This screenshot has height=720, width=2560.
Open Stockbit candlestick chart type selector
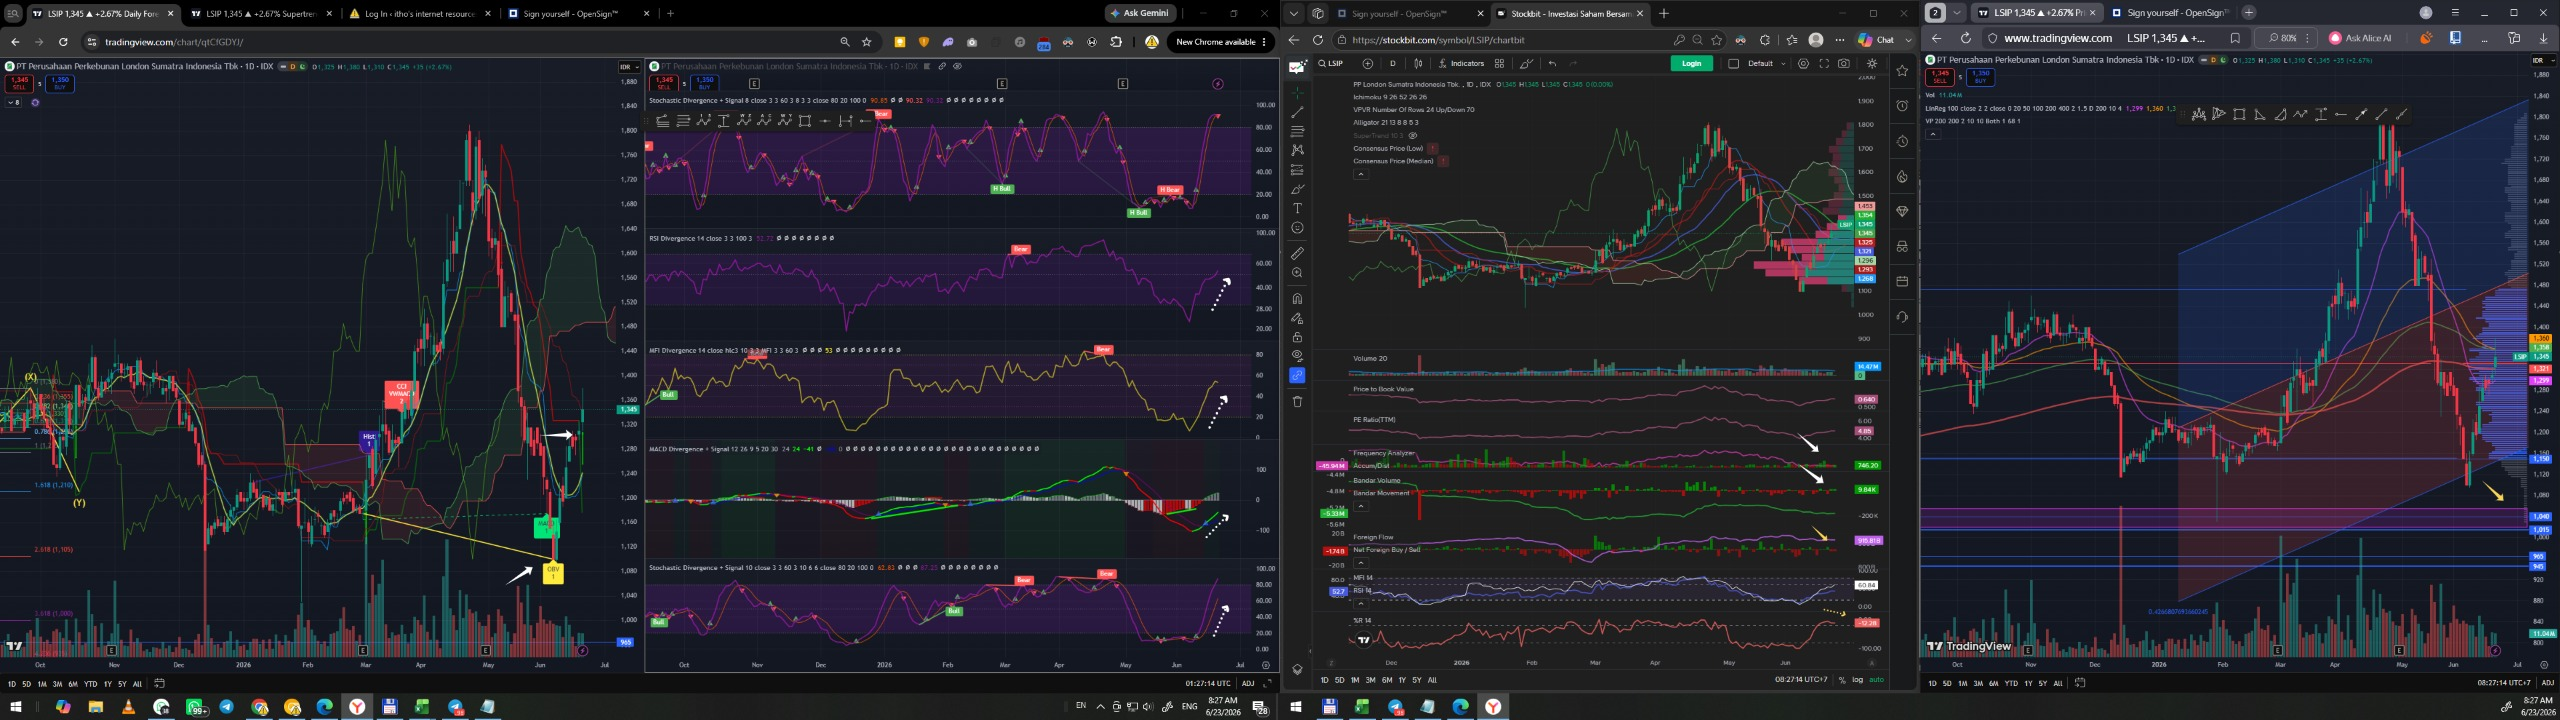pyautogui.click(x=1418, y=63)
